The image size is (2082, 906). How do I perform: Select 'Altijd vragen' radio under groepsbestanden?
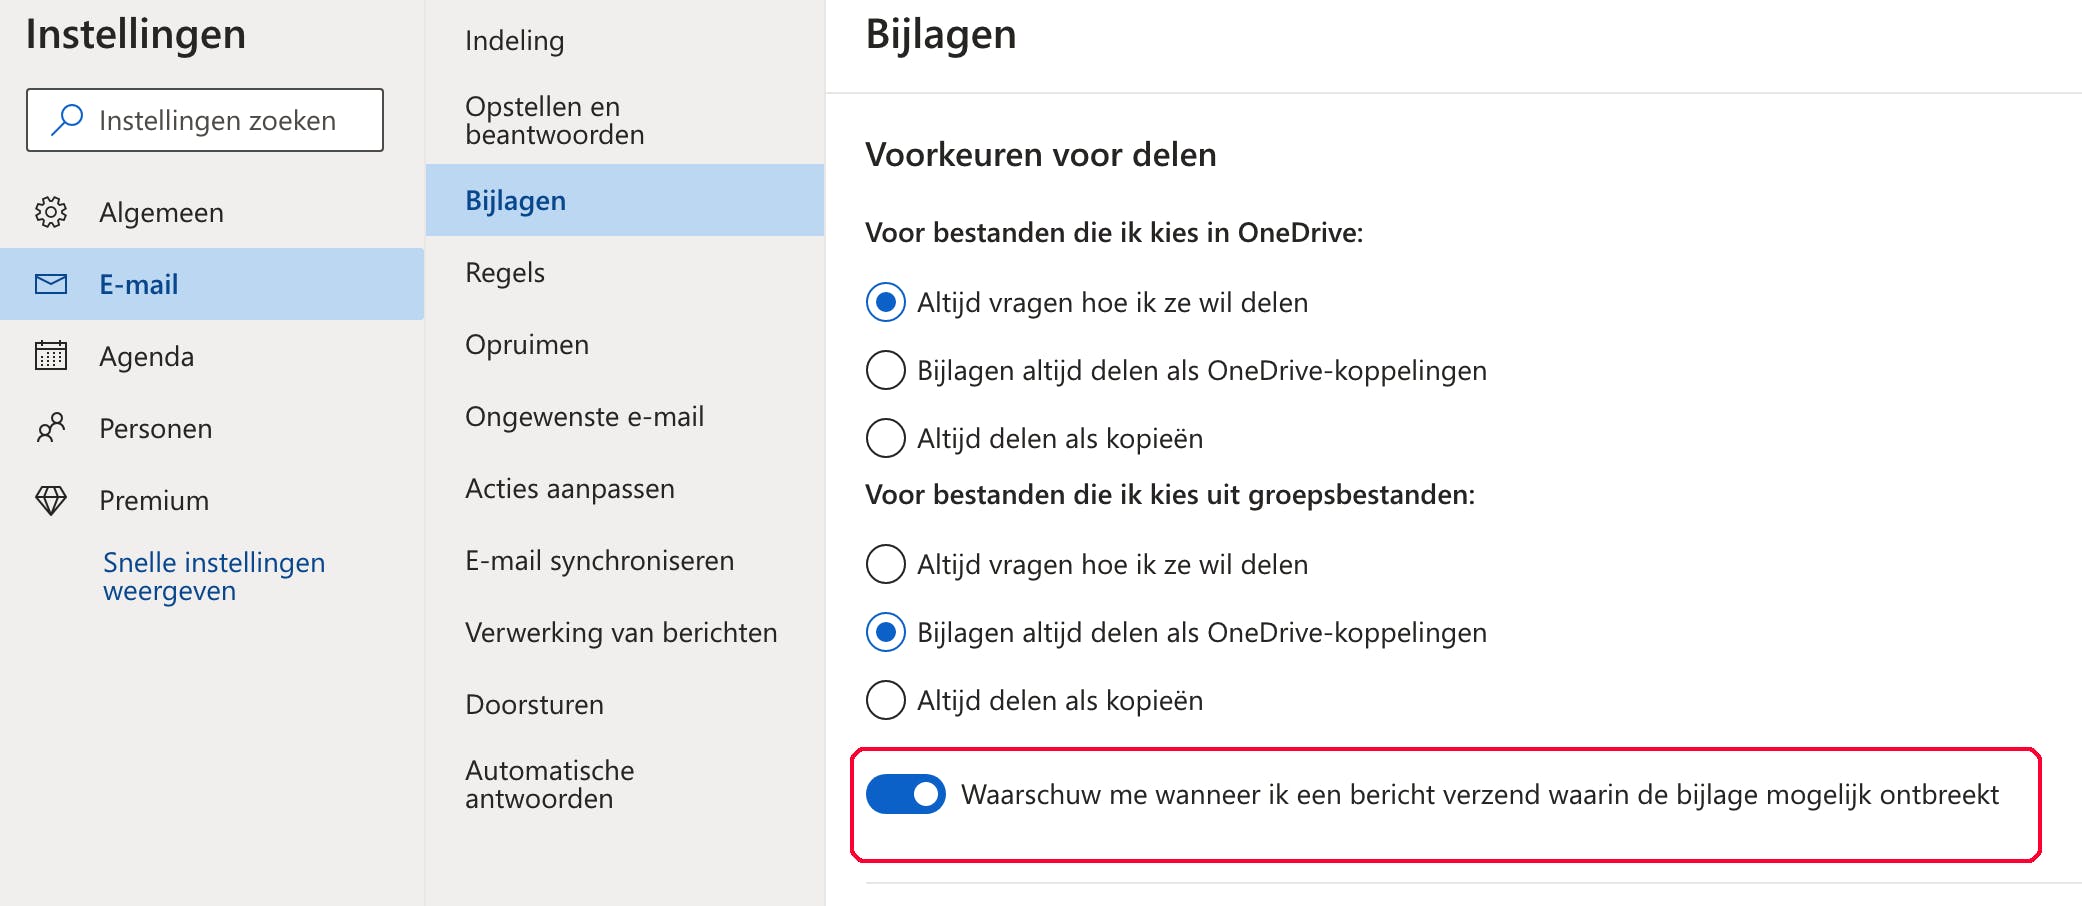click(886, 564)
